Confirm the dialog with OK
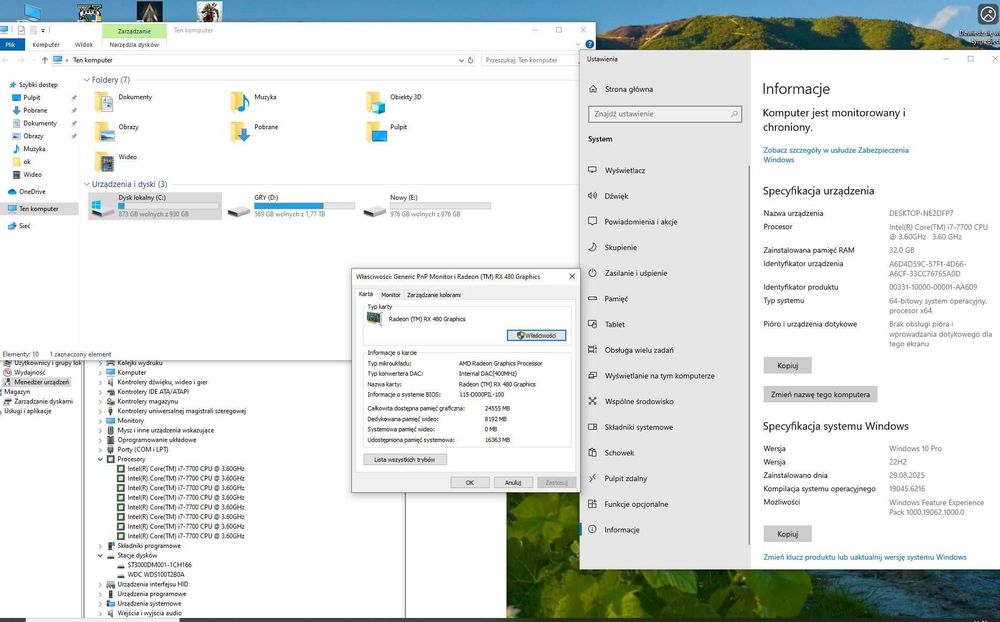The height and width of the screenshot is (622, 1000). pyautogui.click(x=469, y=482)
